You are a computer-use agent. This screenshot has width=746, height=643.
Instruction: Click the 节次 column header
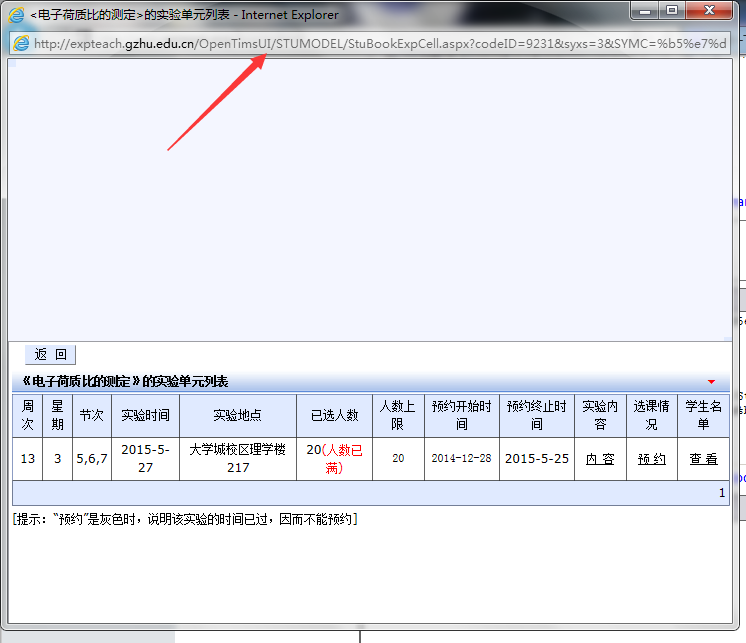92,415
